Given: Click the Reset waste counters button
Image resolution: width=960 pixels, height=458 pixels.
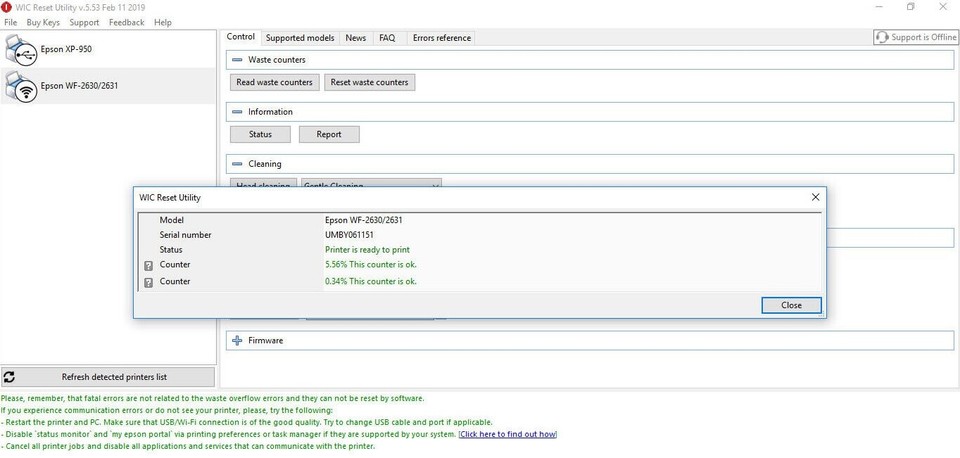Looking at the screenshot, I should tap(369, 82).
